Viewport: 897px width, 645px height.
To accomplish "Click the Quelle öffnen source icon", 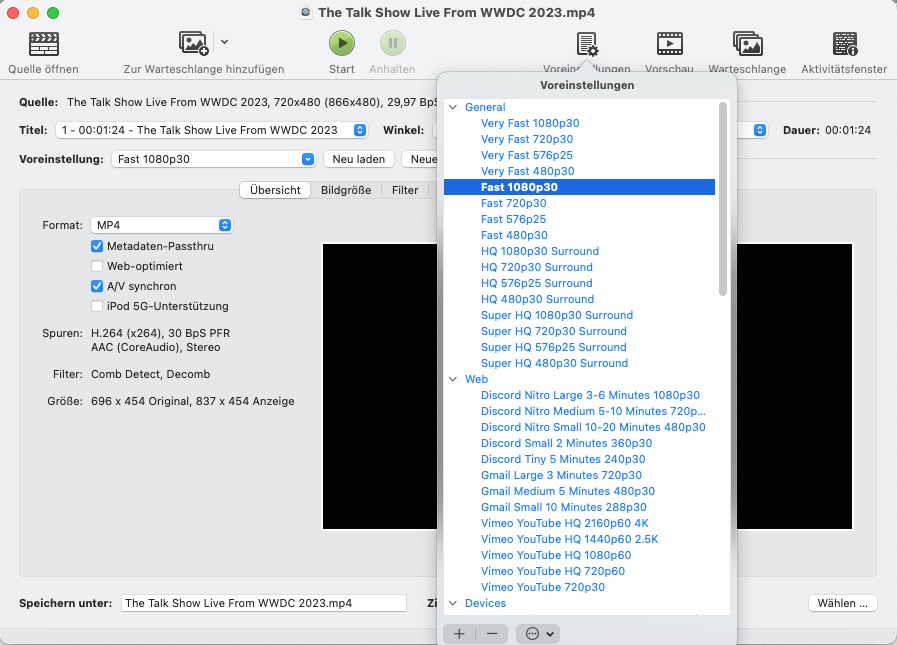I will point(44,44).
